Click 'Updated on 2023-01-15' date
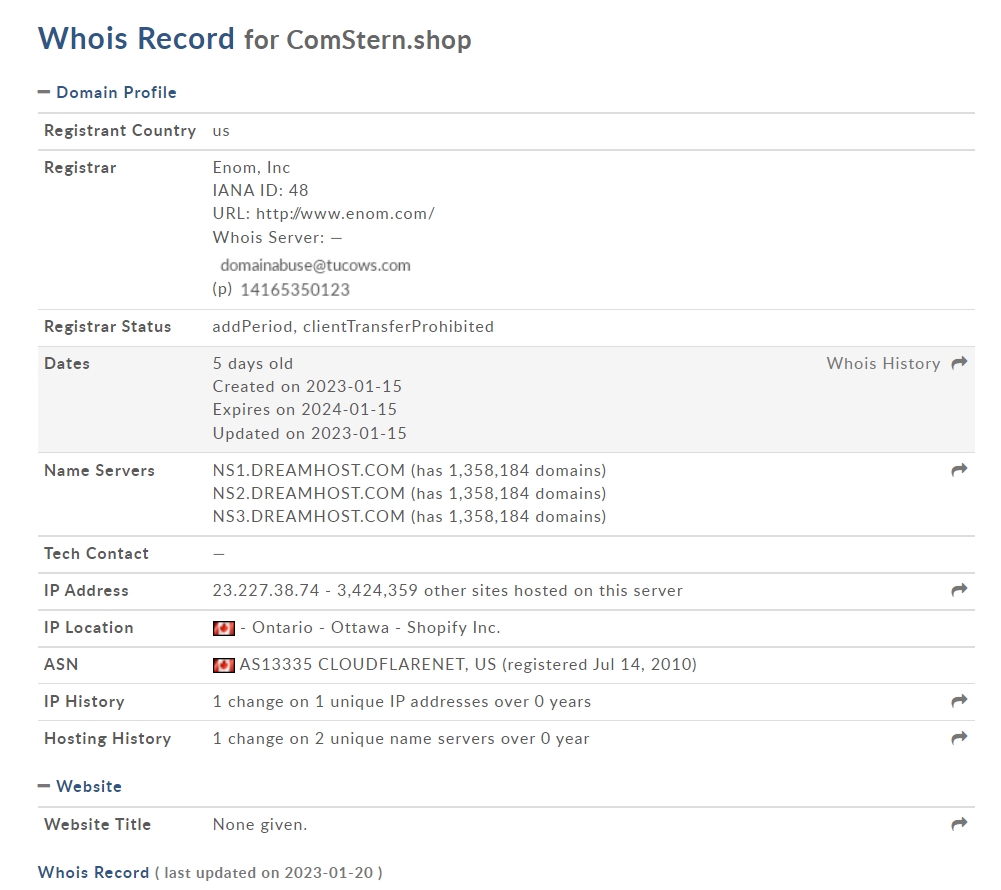This screenshot has width=1001, height=890. pos(310,434)
